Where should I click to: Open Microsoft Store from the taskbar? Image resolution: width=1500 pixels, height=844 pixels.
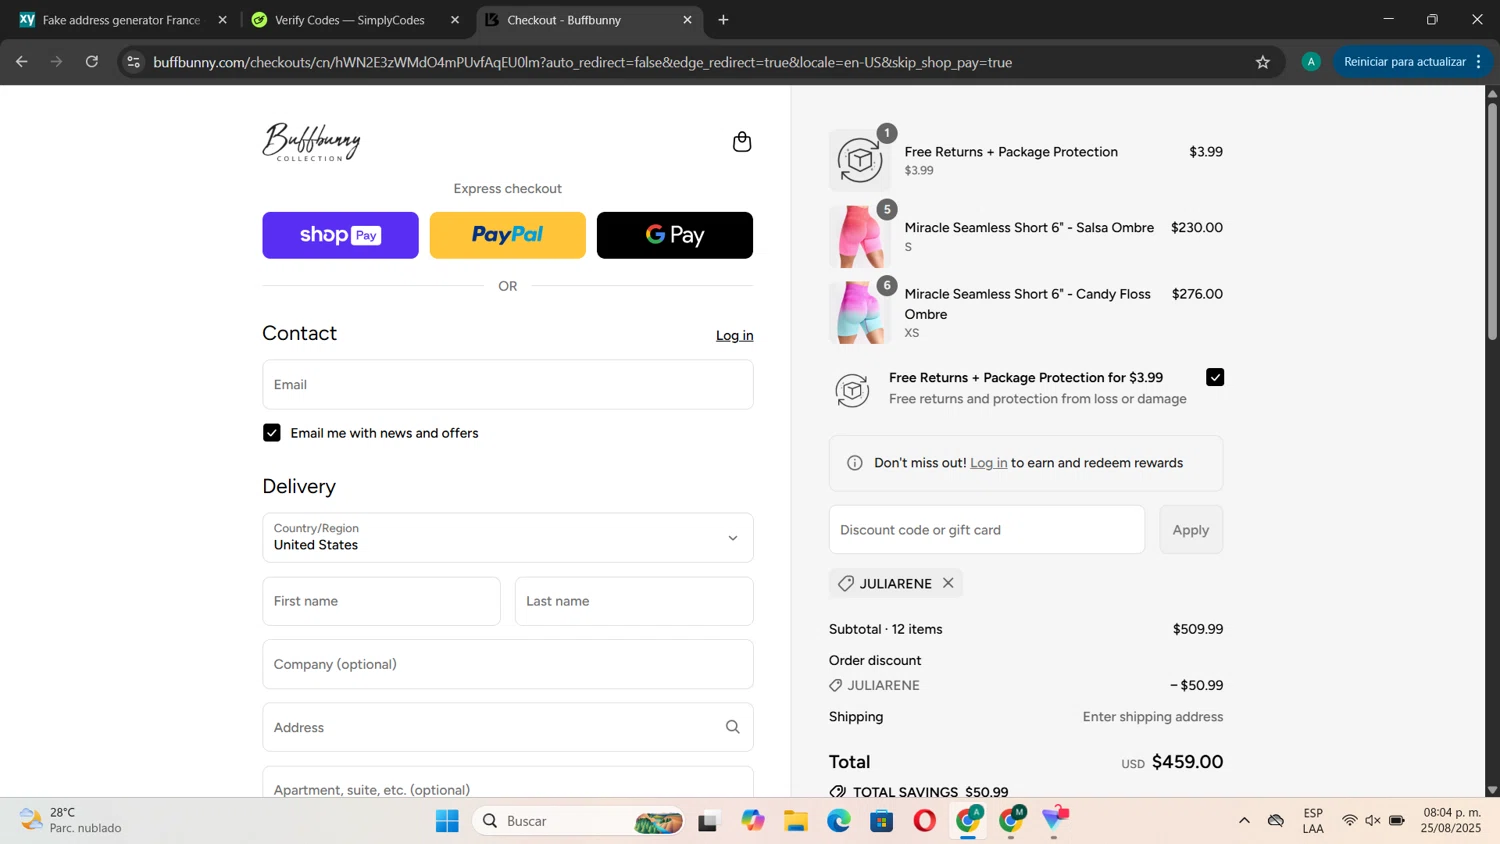(881, 821)
